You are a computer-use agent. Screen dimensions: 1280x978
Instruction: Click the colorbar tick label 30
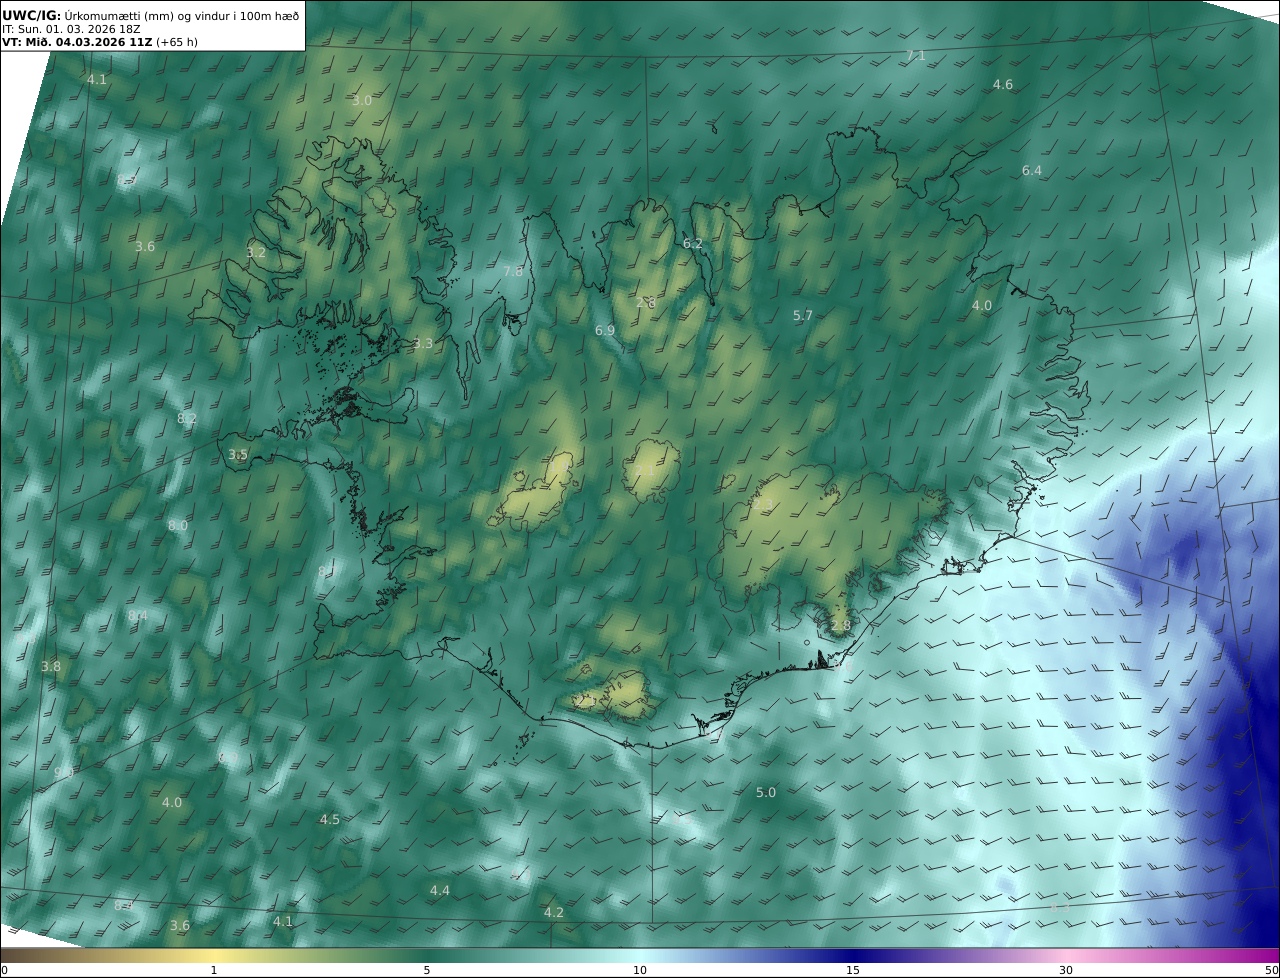pyautogui.click(x=1066, y=970)
